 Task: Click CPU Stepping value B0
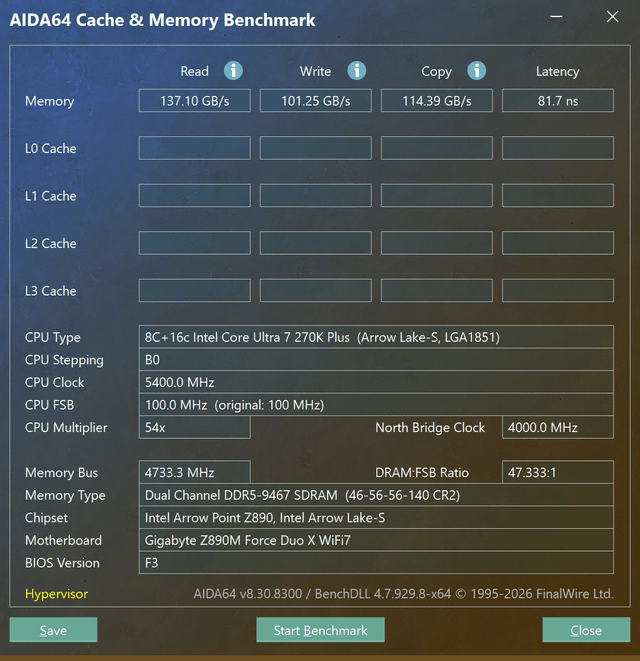tap(376, 360)
